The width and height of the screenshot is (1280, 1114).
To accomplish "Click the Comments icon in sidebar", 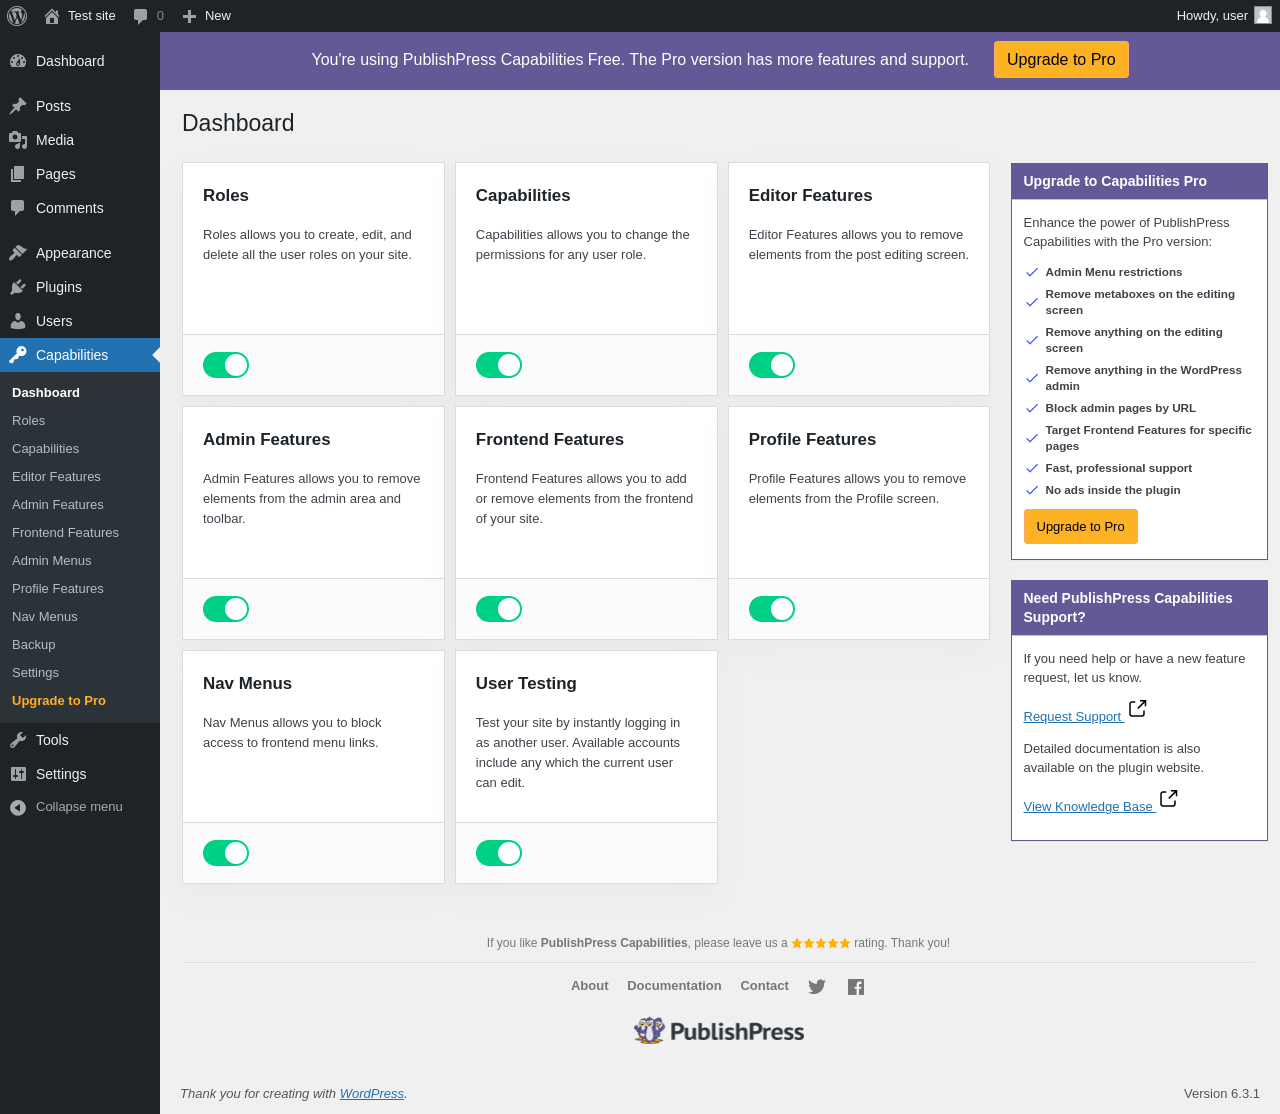I will tap(18, 208).
